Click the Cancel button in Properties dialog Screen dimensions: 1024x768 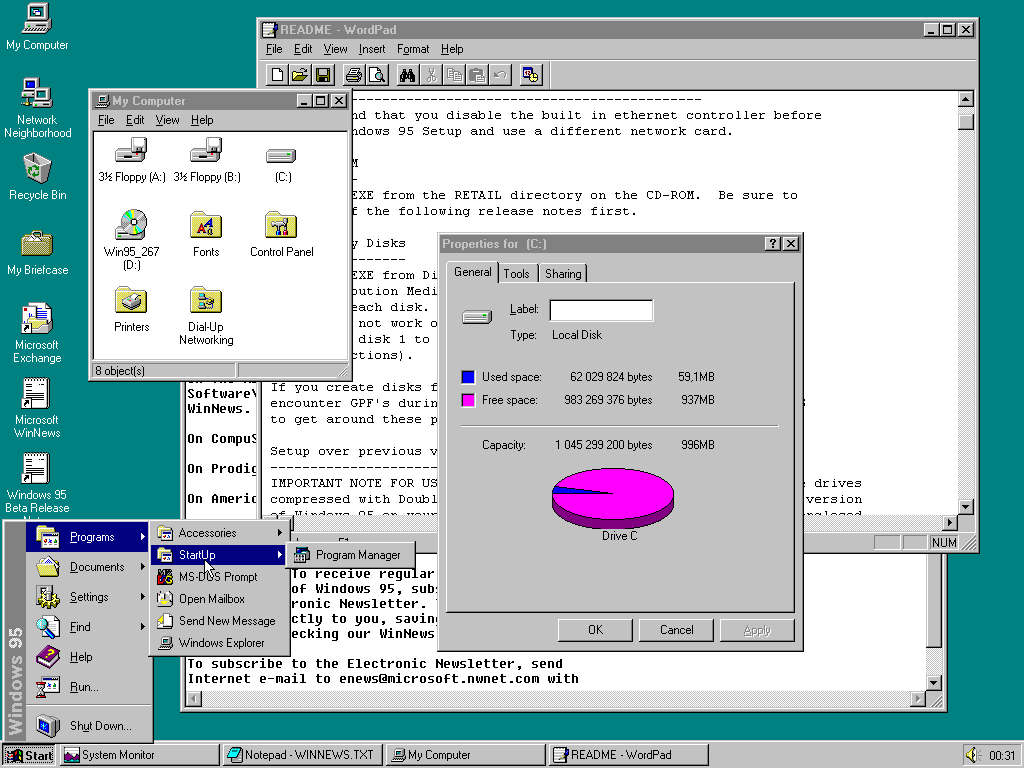(x=676, y=630)
